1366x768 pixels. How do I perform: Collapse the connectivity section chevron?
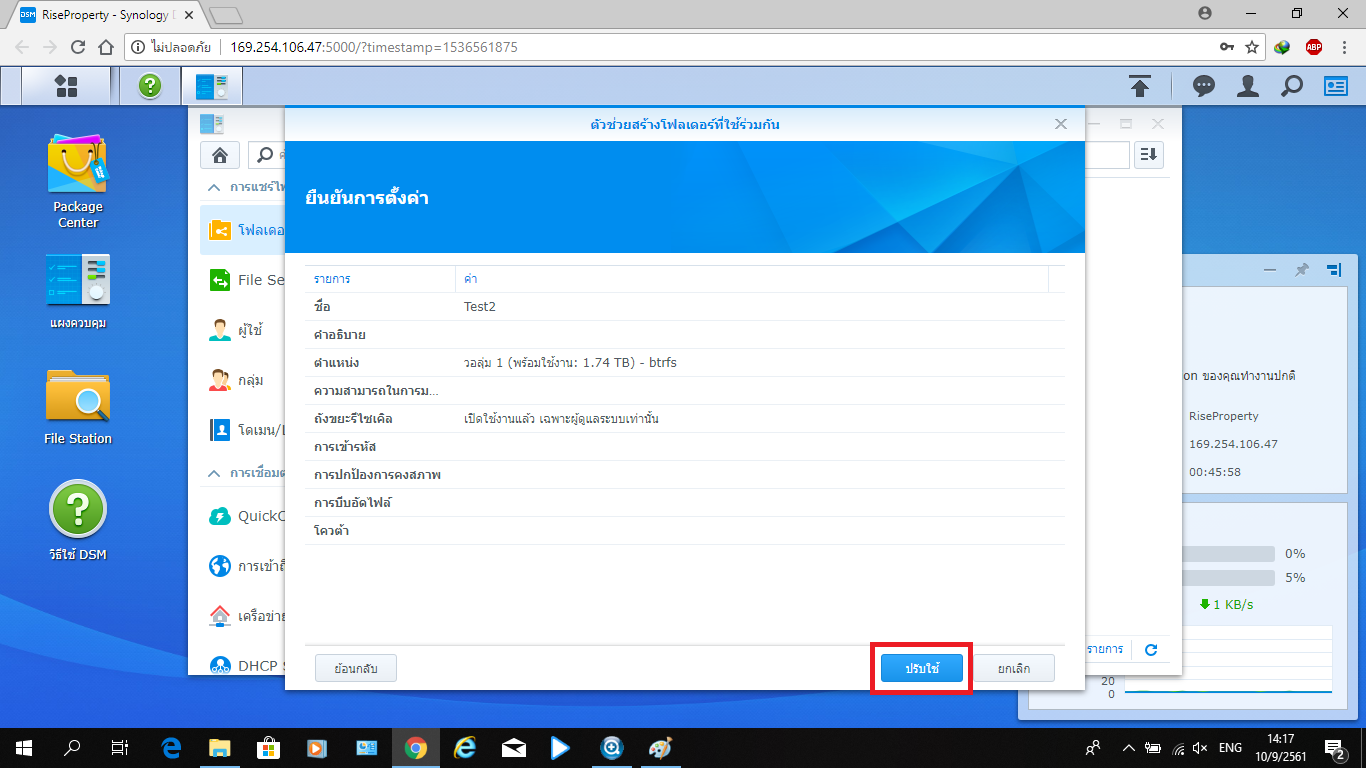click(x=213, y=473)
